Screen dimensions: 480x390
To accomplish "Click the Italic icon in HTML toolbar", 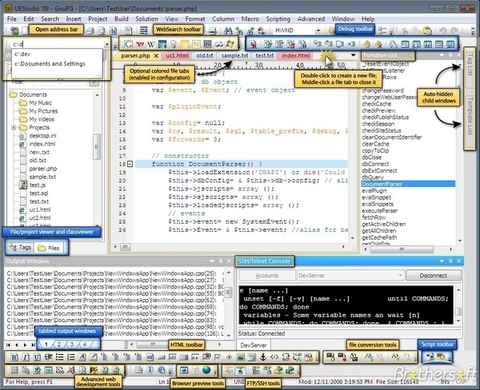I will pyautogui.click(x=26, y=358).
